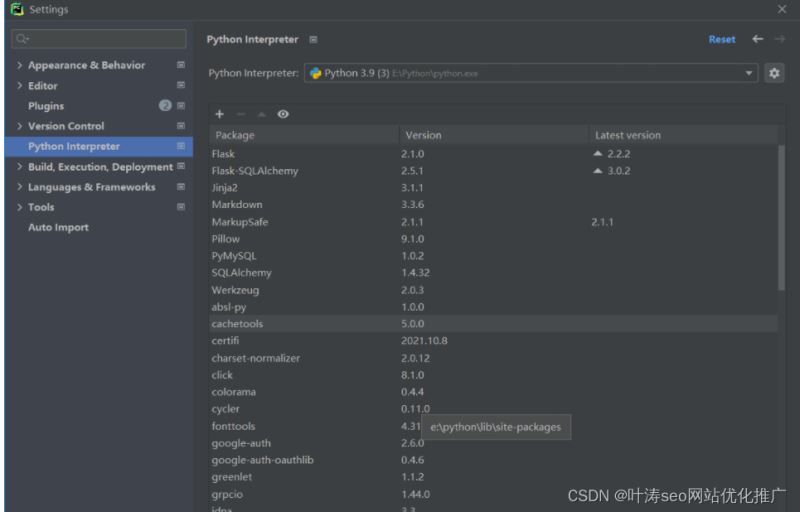The width and height of the screenshot is (800, 512).
Task: Click the Plugins update count badge
Action: coord(165,106)
